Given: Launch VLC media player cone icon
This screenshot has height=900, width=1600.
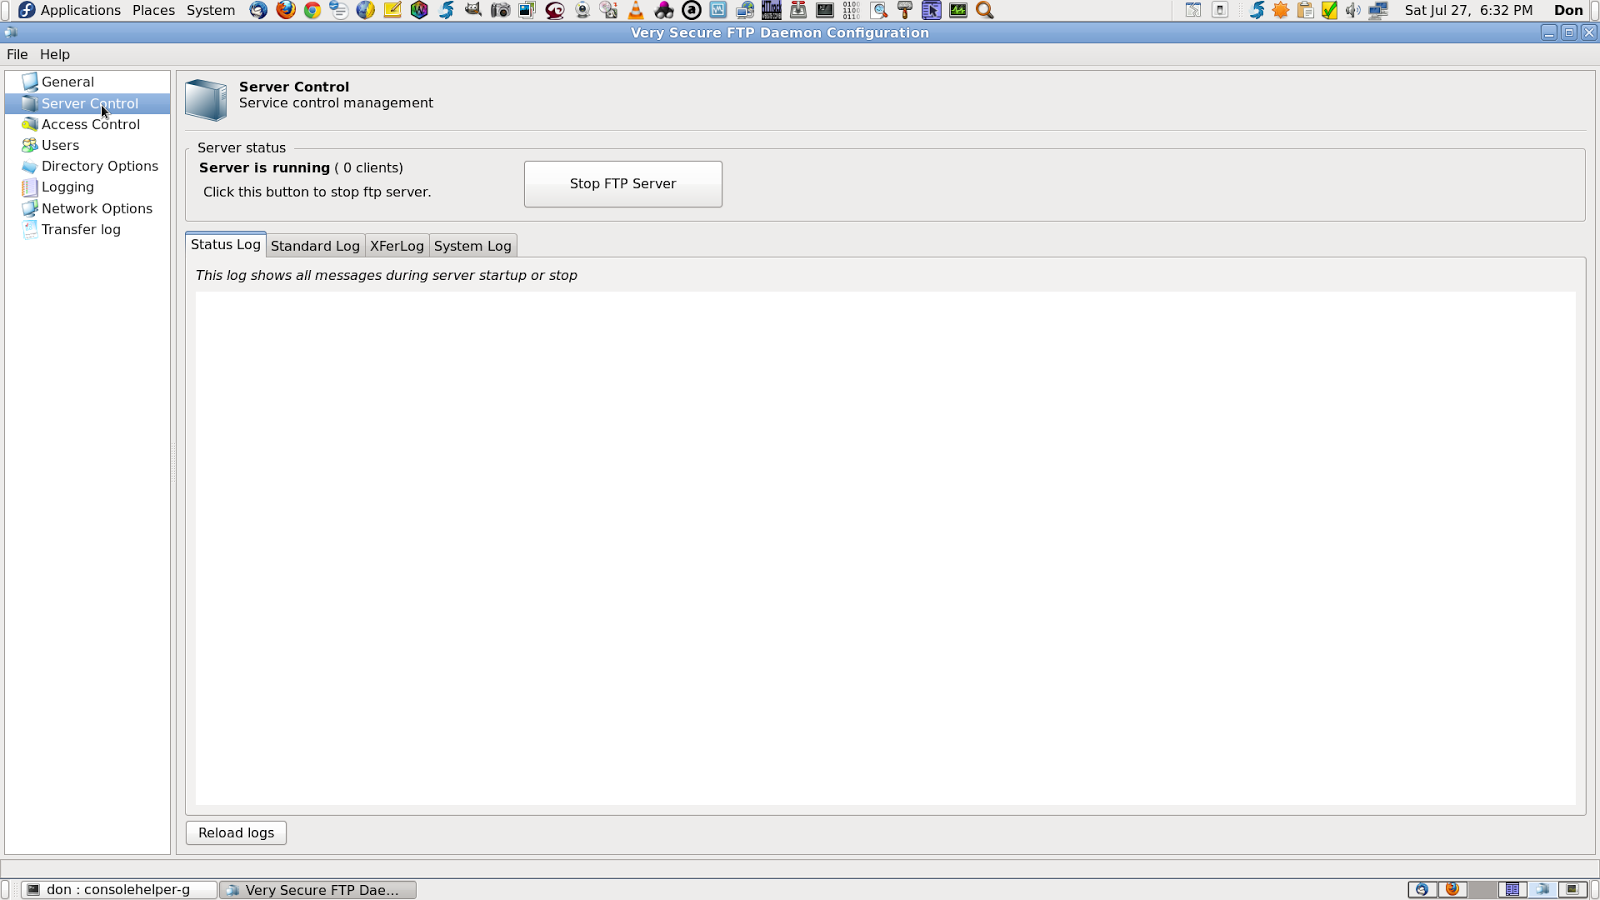Looking at the screenshot, I should coord(635,10).
